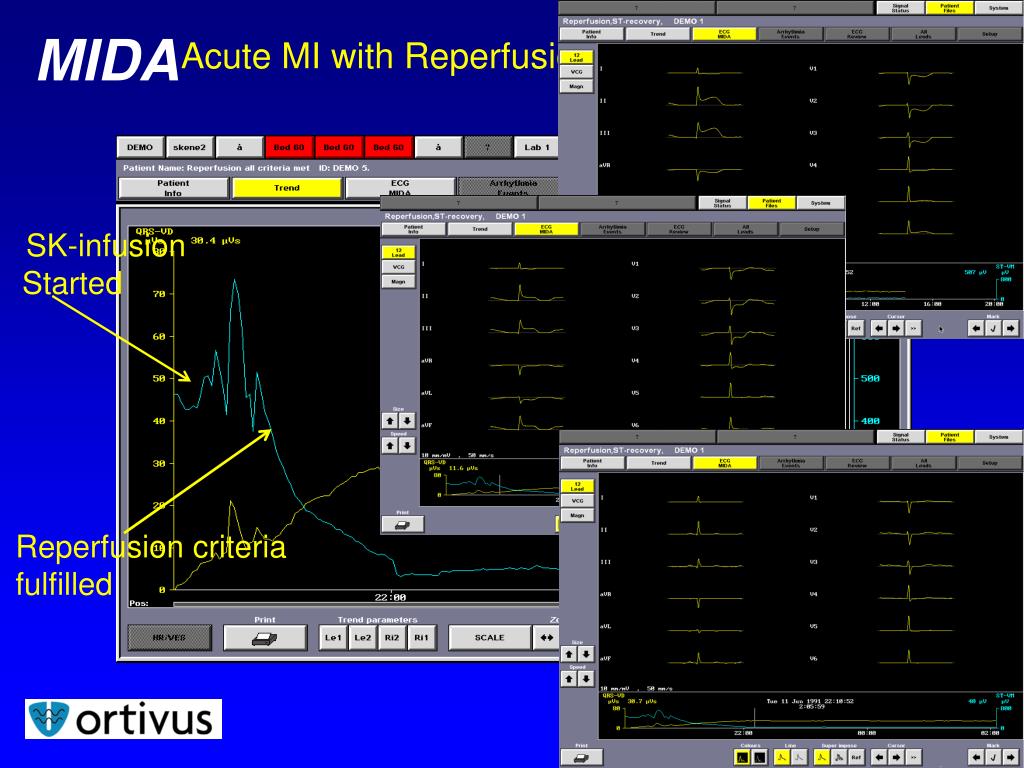Move Cursor right in top-right window

[x=896, y=328]
